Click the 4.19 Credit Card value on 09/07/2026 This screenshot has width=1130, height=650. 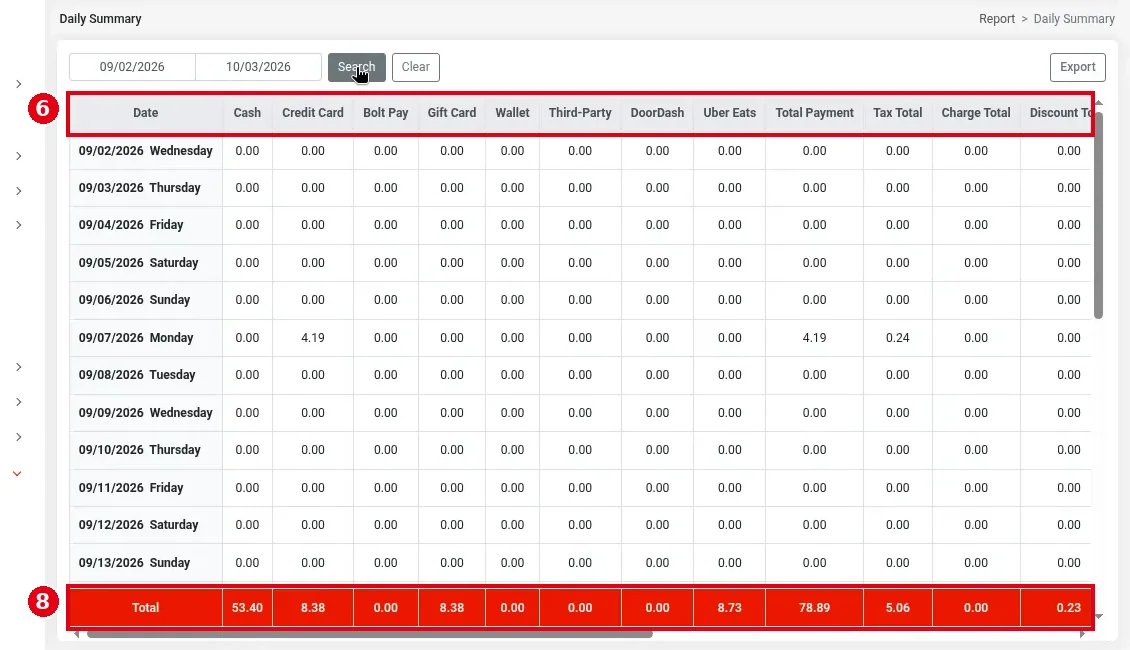click(313, 337)
